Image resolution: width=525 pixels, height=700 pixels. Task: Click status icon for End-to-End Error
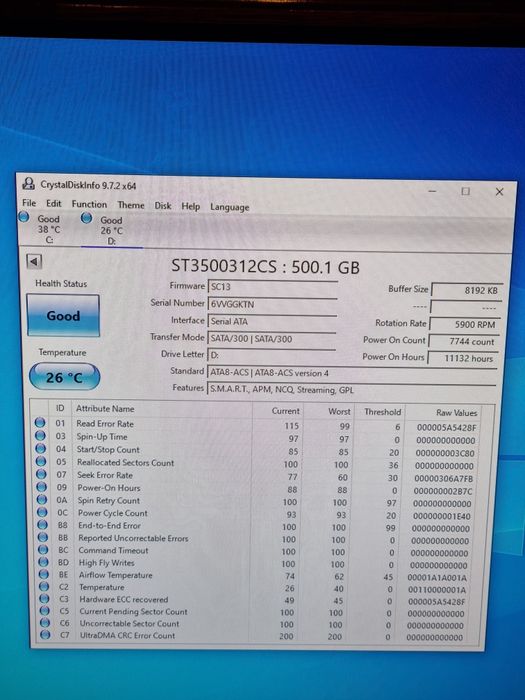coord(43,525)
